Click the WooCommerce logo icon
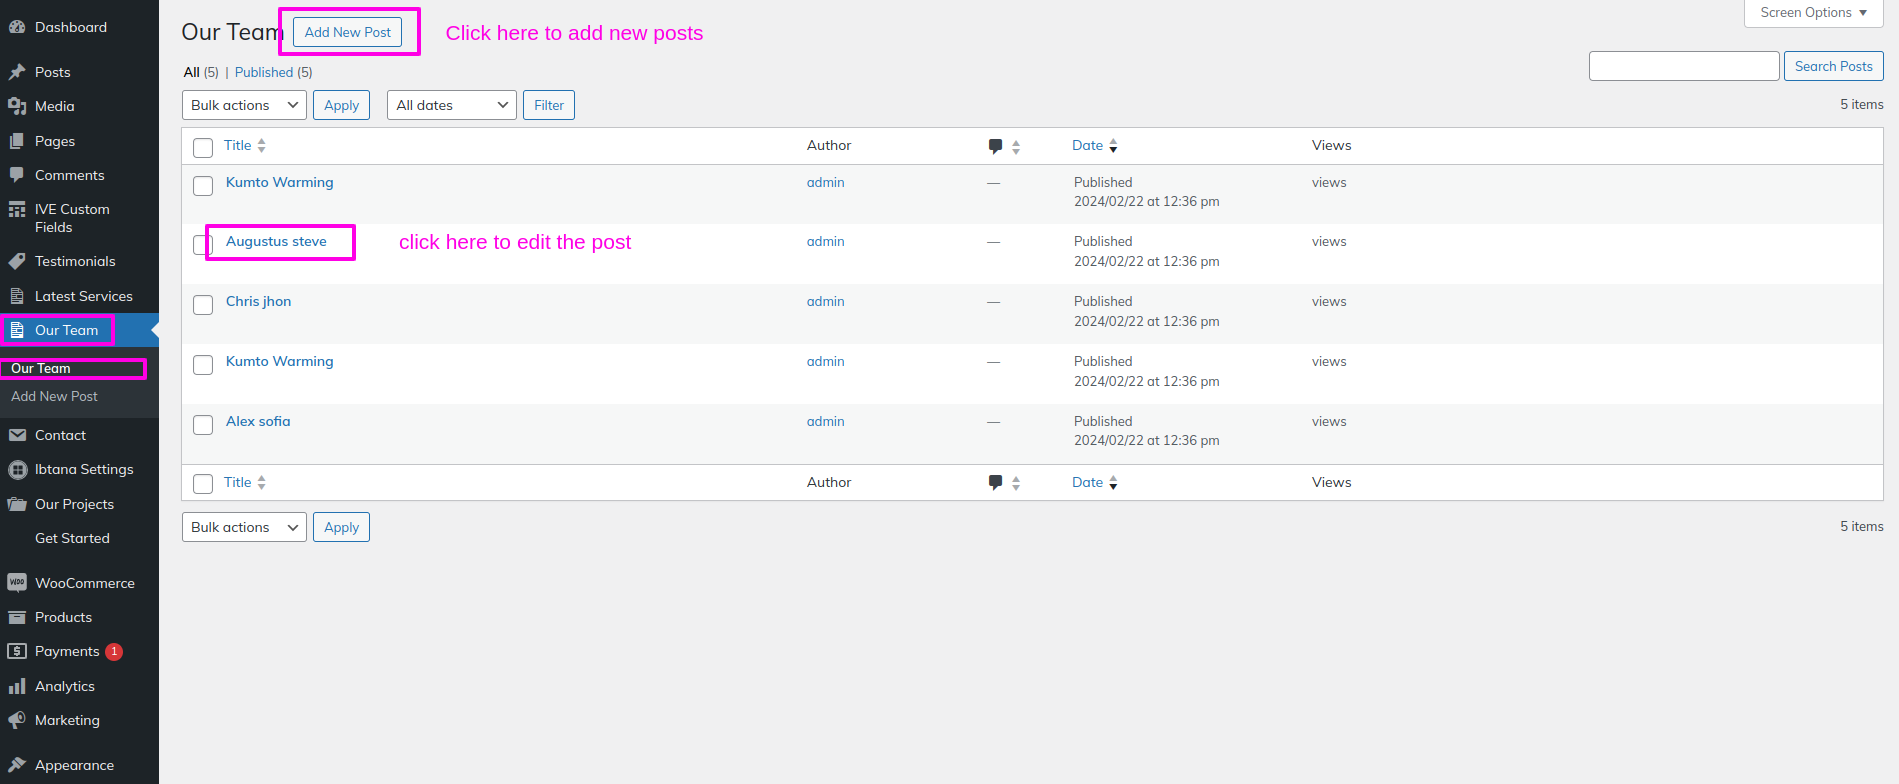 coord(17,583)
